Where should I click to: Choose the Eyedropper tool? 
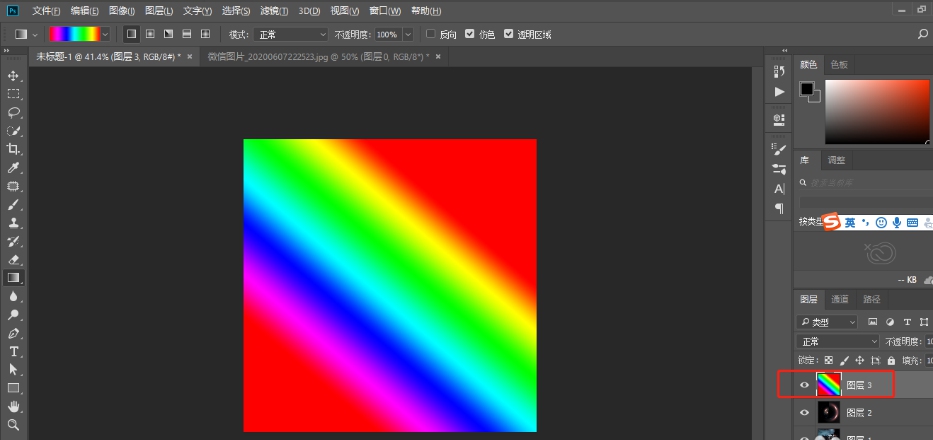pos(14,167)
